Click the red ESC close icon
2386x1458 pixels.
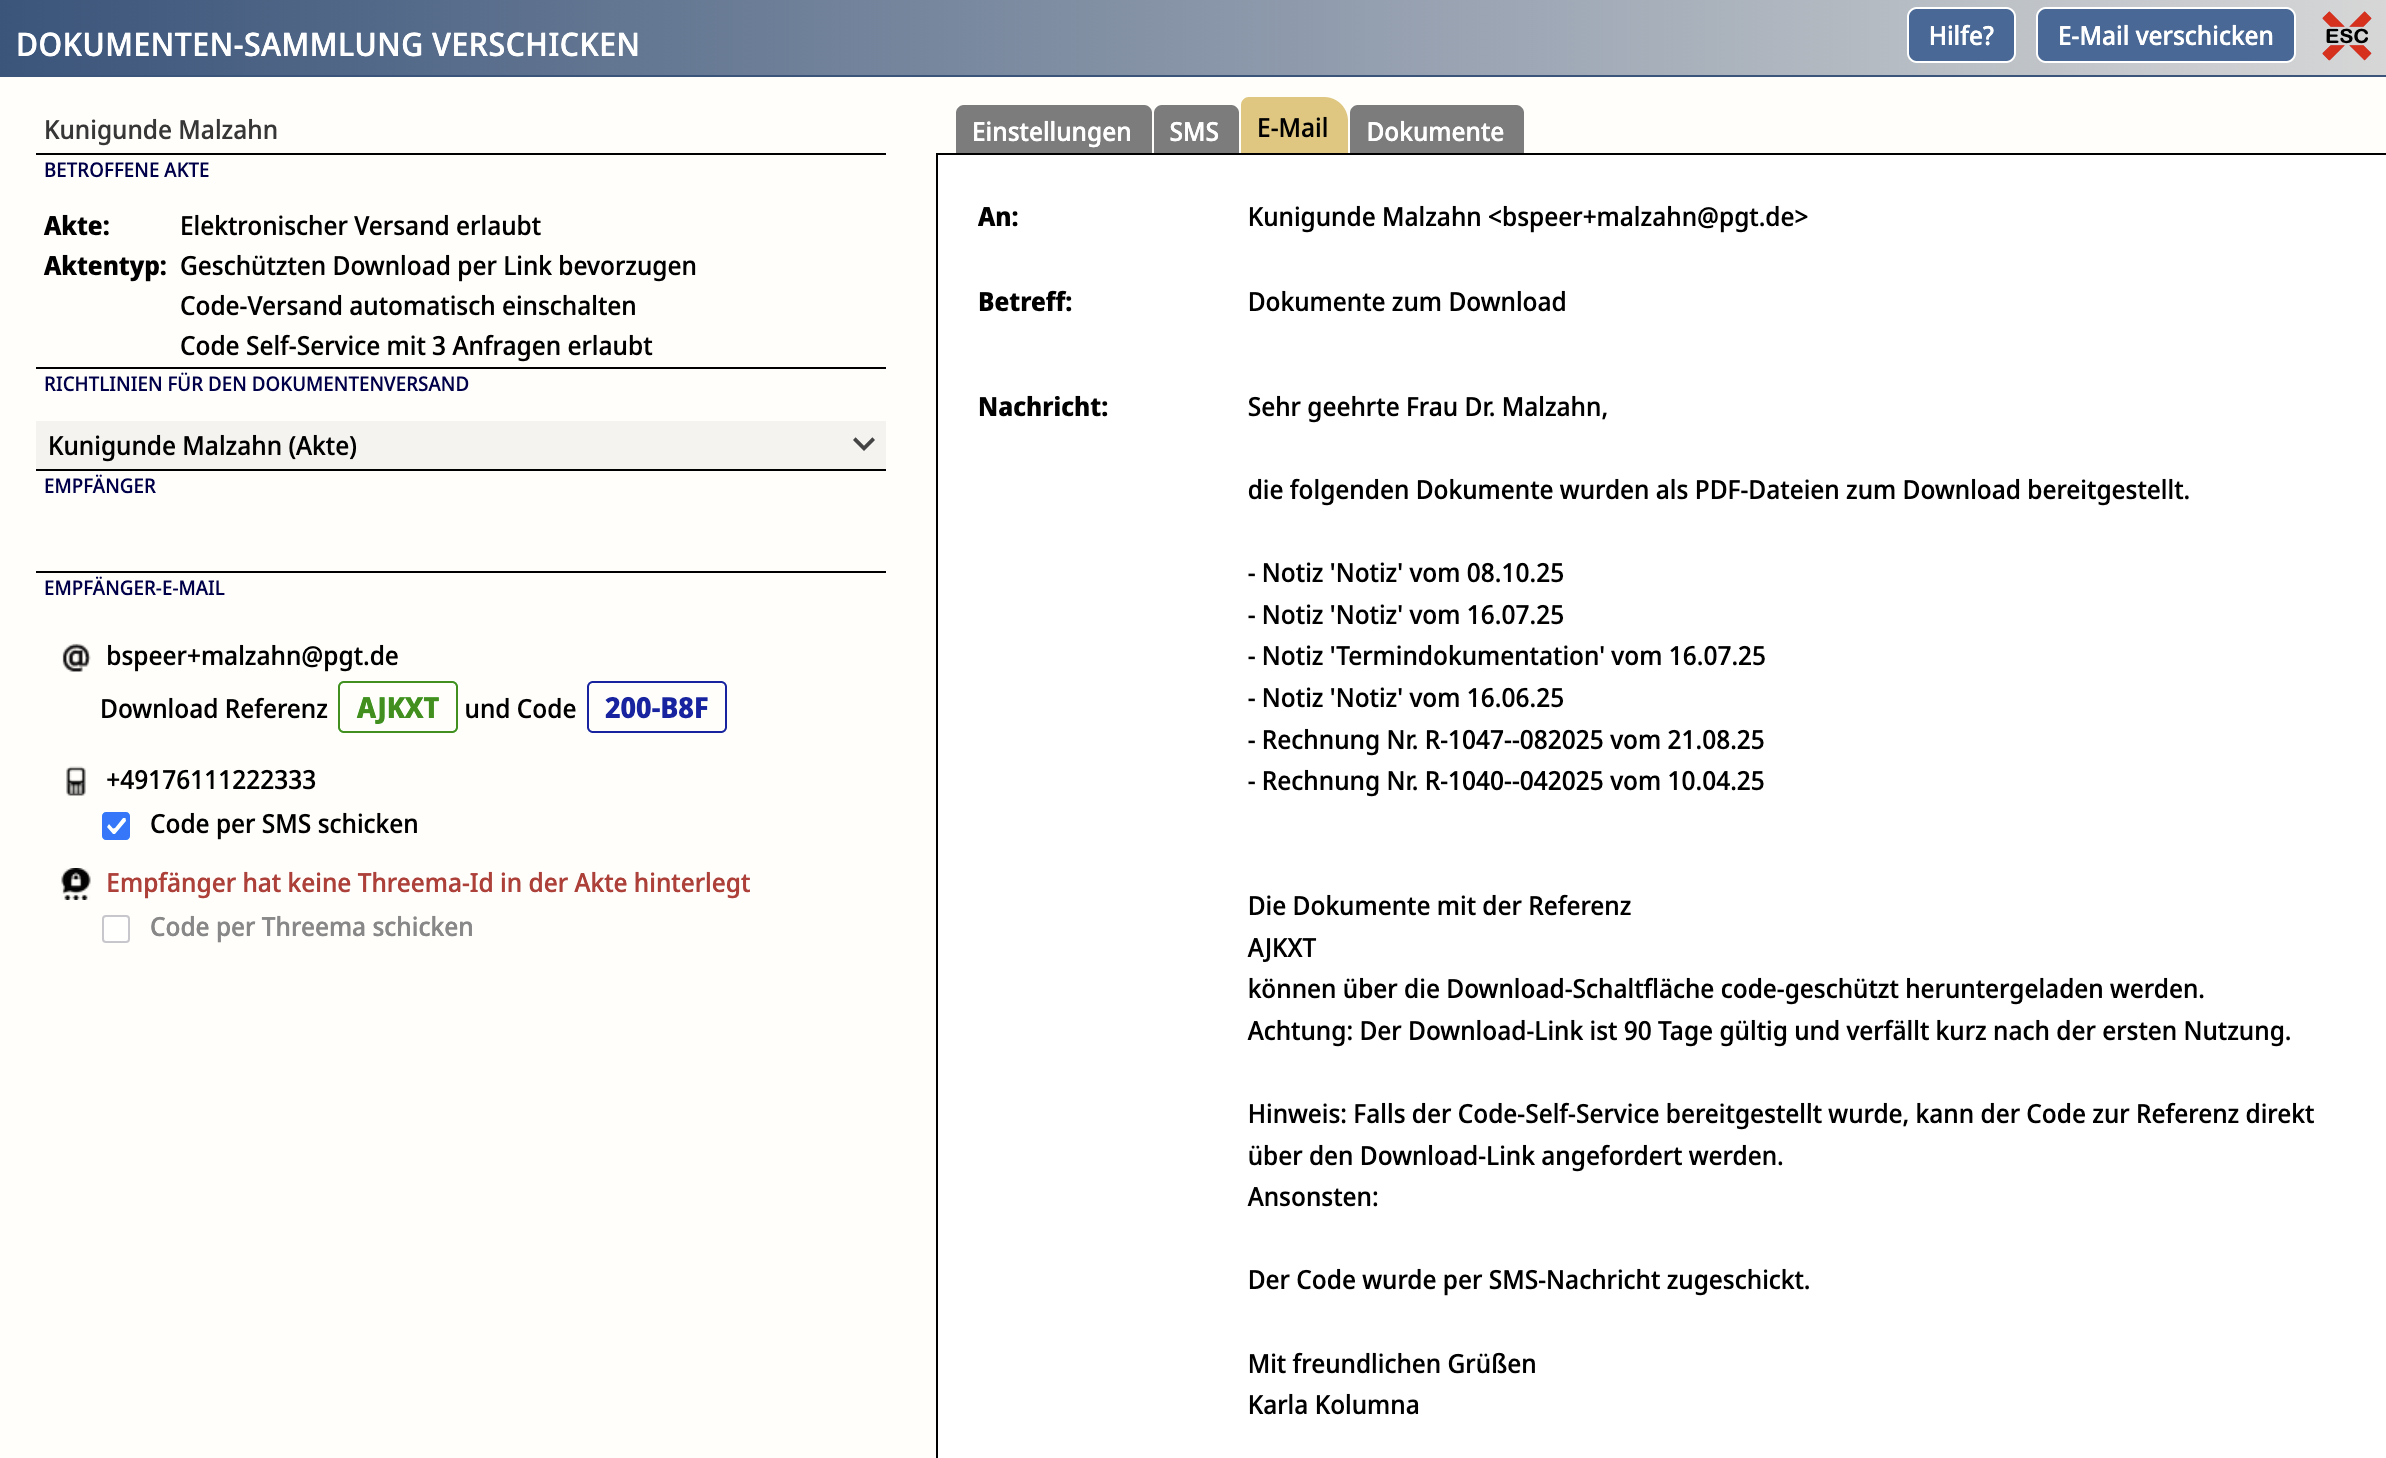tap(2346, 37)
